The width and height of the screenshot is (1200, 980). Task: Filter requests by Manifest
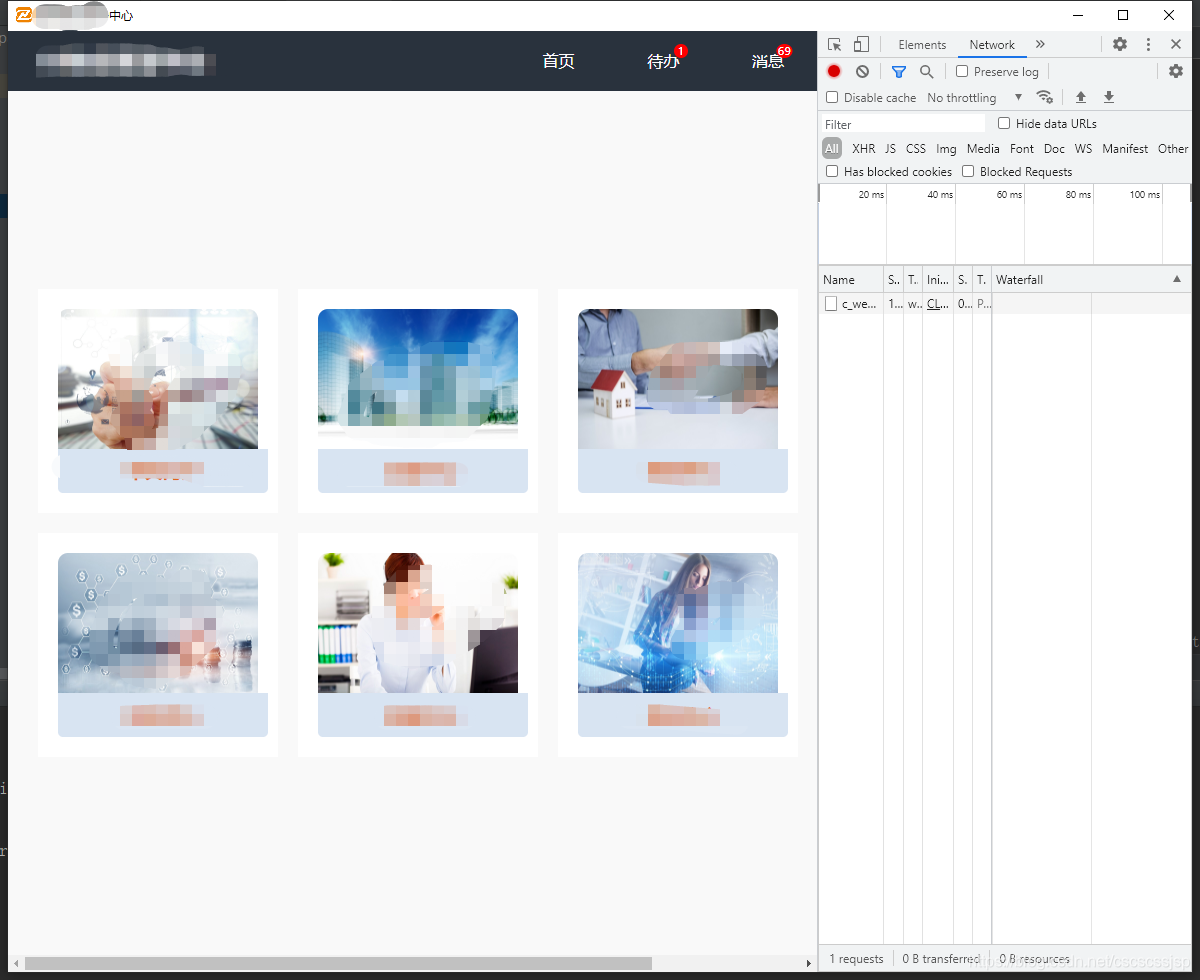pos(1125,149)
